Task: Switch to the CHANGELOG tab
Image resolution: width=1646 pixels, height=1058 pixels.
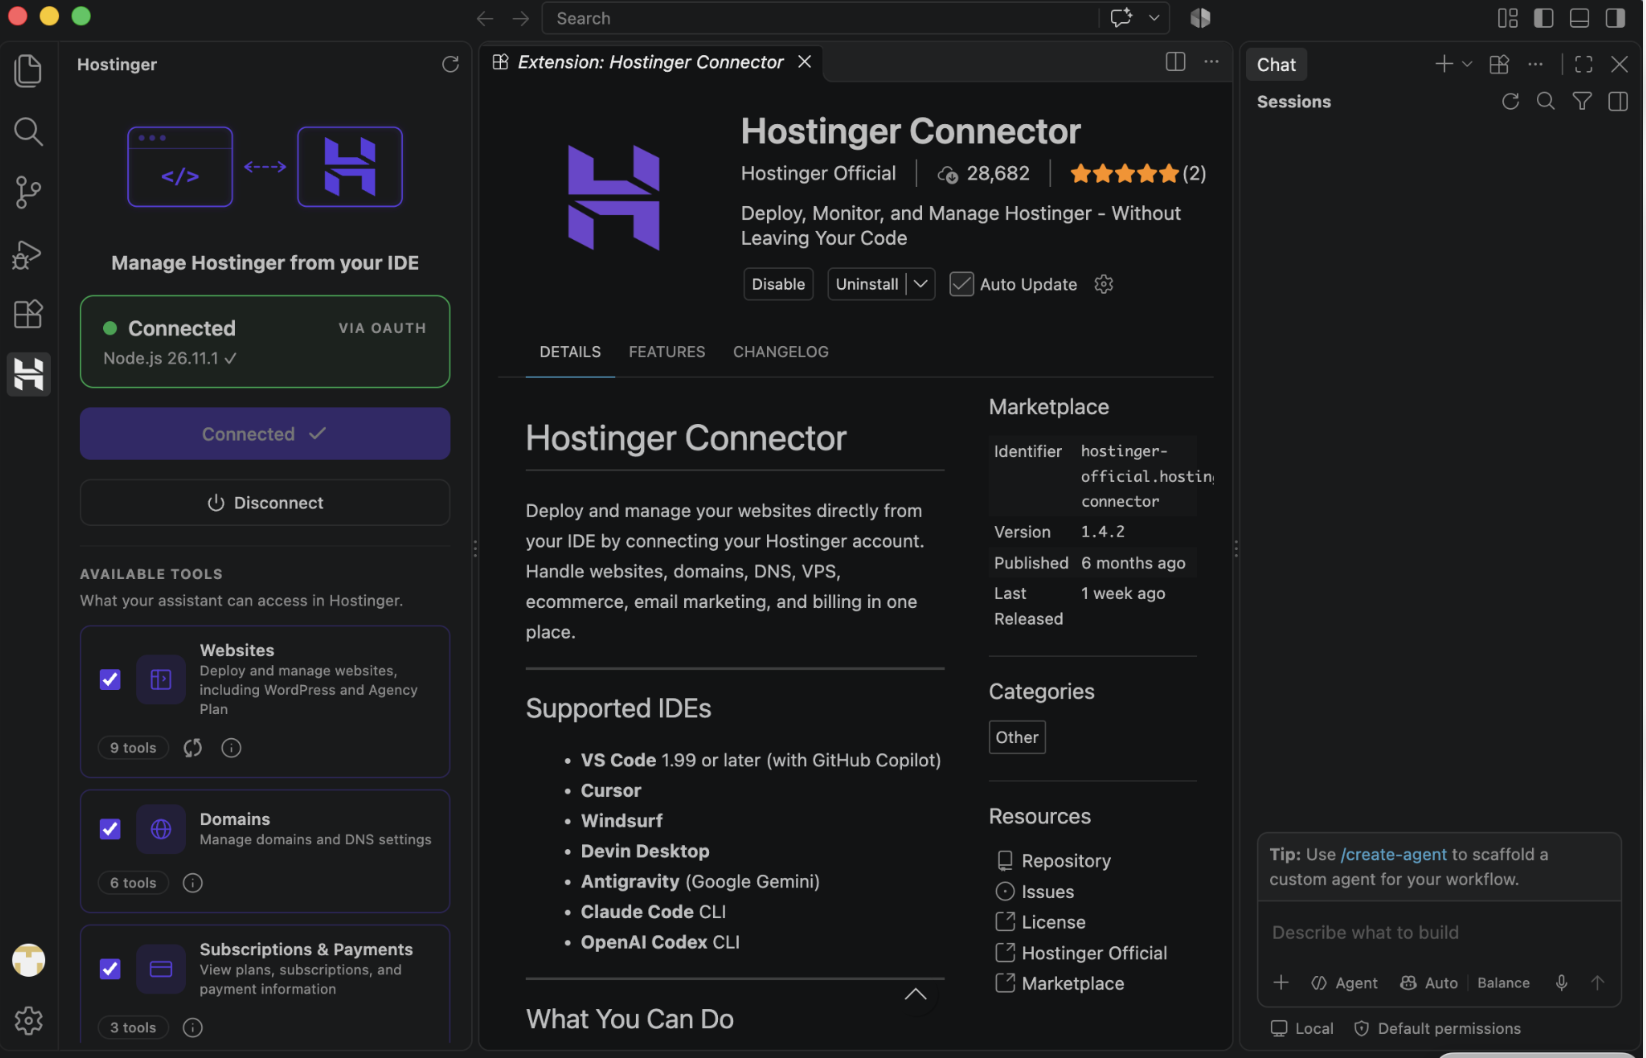Action: [781, 352]
